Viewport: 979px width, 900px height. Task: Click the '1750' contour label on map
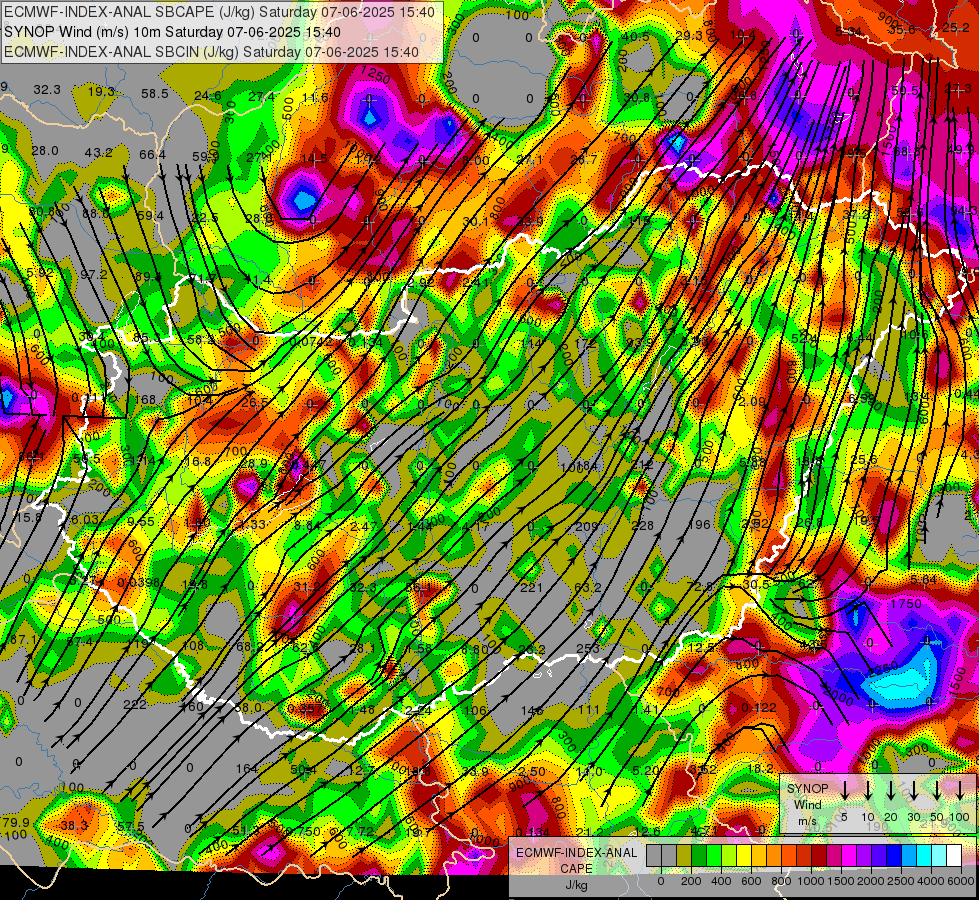pos(905,604)
